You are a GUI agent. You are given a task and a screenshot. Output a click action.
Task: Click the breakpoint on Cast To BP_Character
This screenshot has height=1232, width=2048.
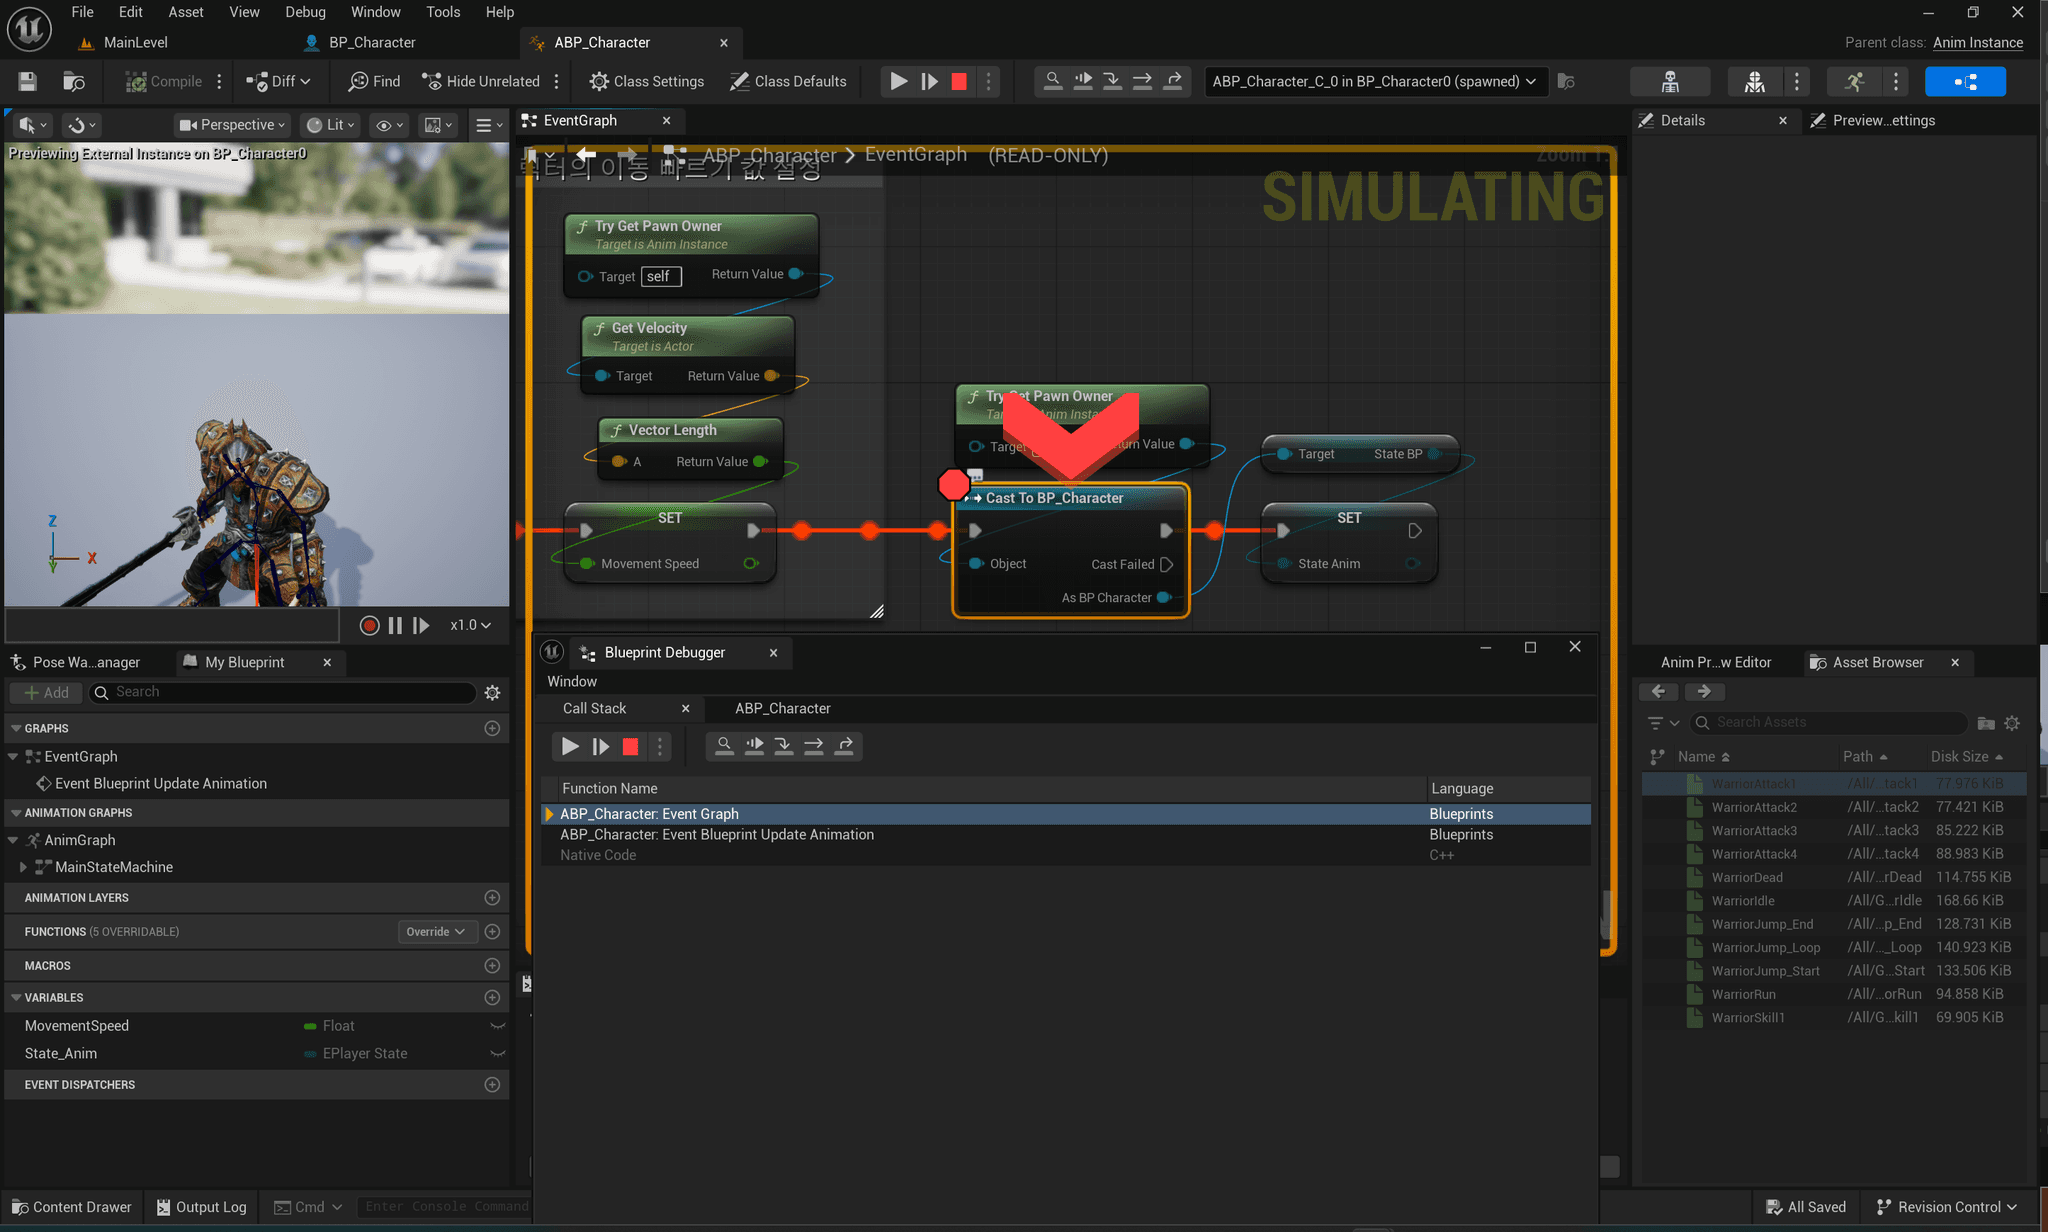[x=953, y=485]
